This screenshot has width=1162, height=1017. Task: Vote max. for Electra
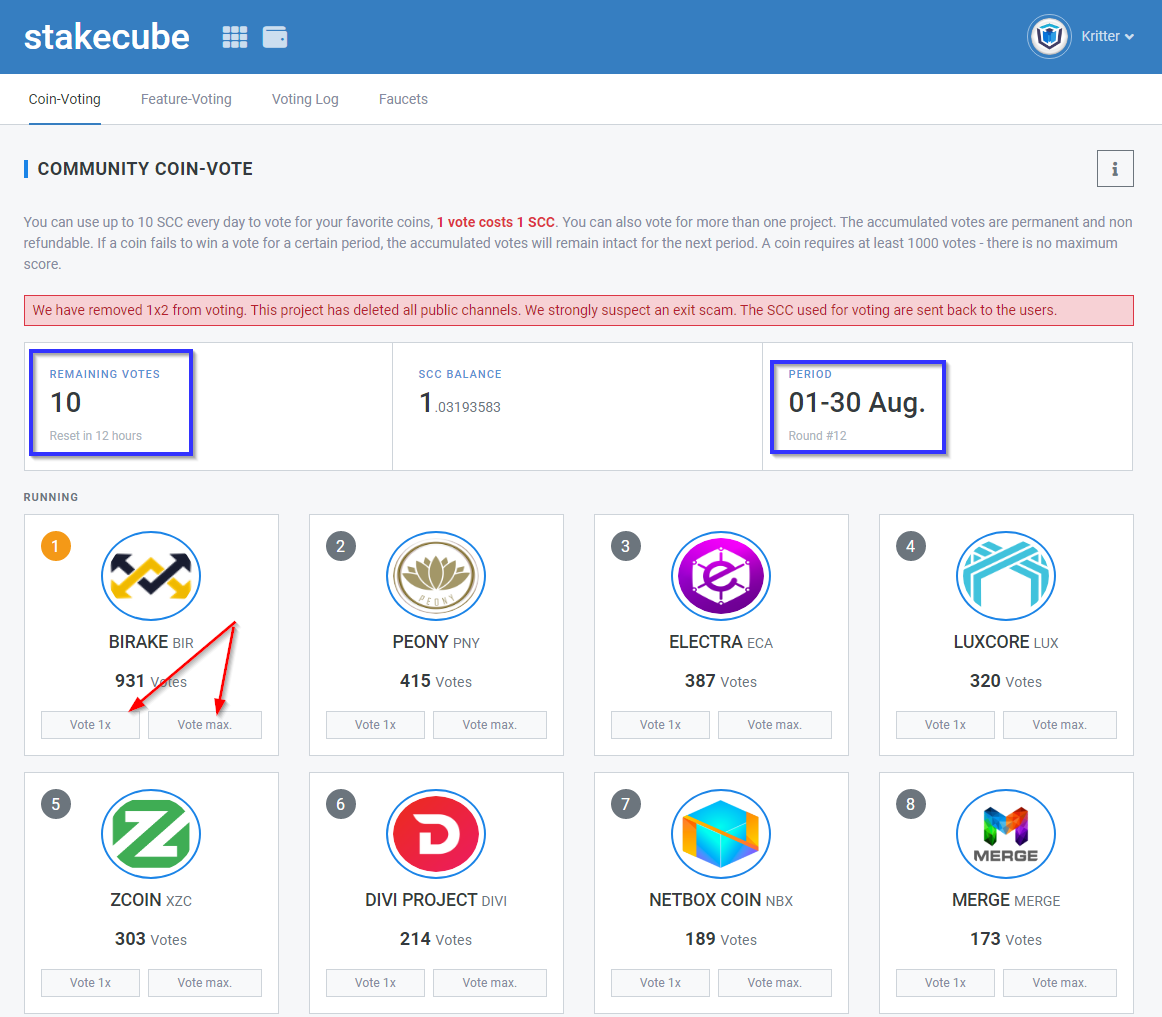click(x=774, y=725)
